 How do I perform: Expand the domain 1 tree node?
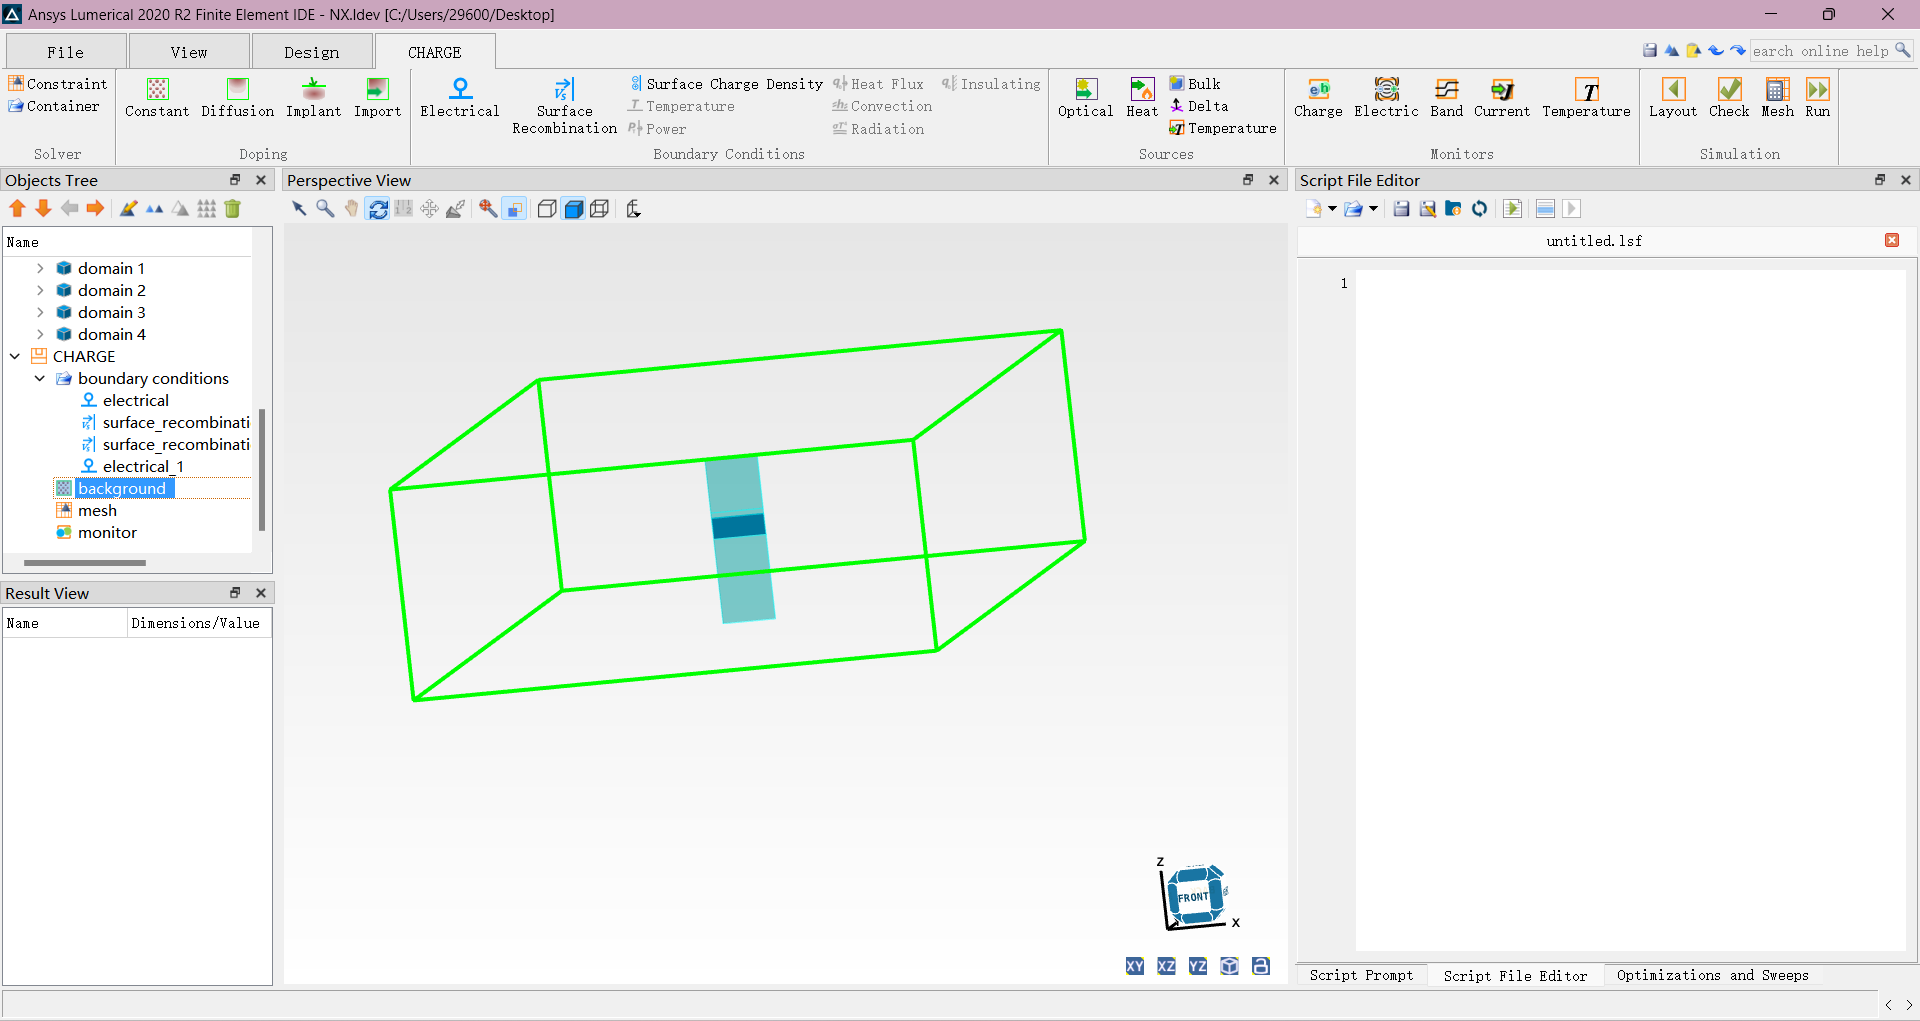[40, 269]
